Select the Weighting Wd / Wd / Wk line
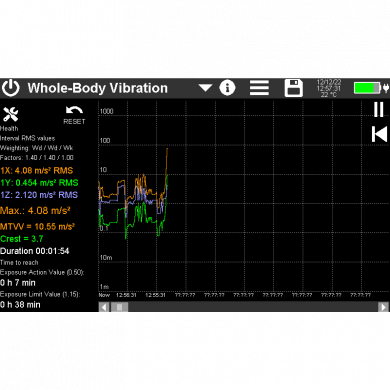The image size is (390, 390). pos(37,148)
